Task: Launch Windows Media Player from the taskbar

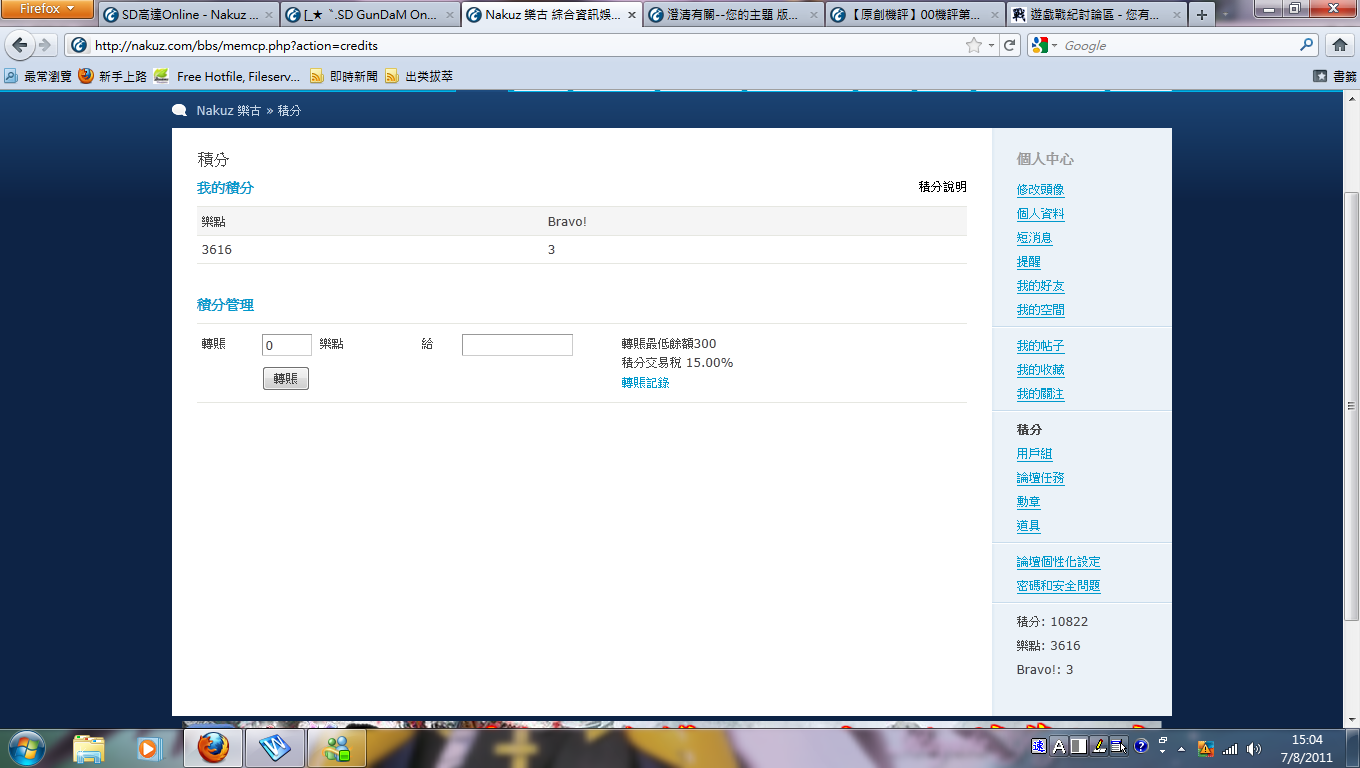Action: 149,748
